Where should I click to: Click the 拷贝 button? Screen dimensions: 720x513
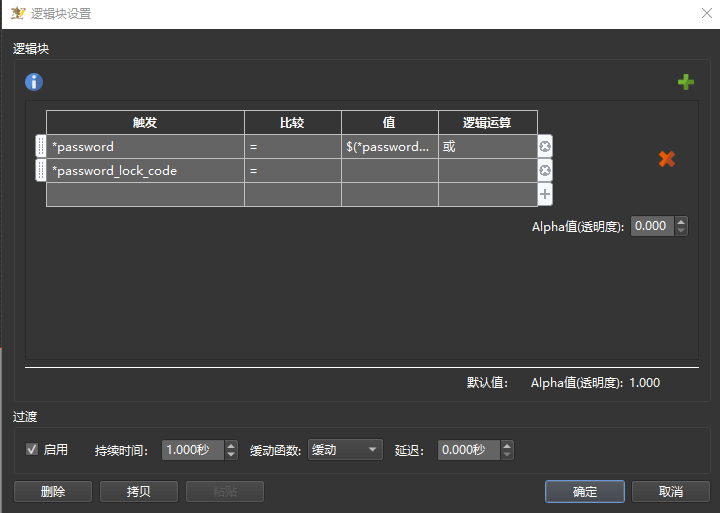click(139, 492)
